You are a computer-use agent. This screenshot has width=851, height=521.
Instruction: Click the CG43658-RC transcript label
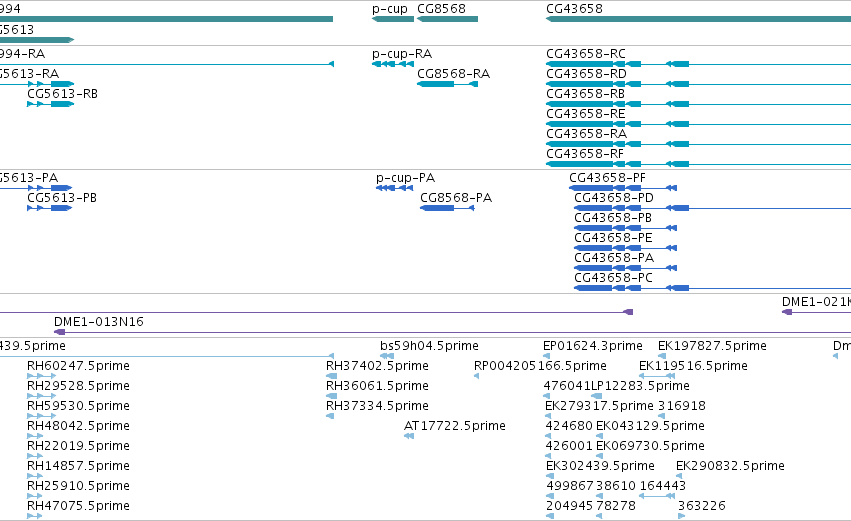[586, 54]
